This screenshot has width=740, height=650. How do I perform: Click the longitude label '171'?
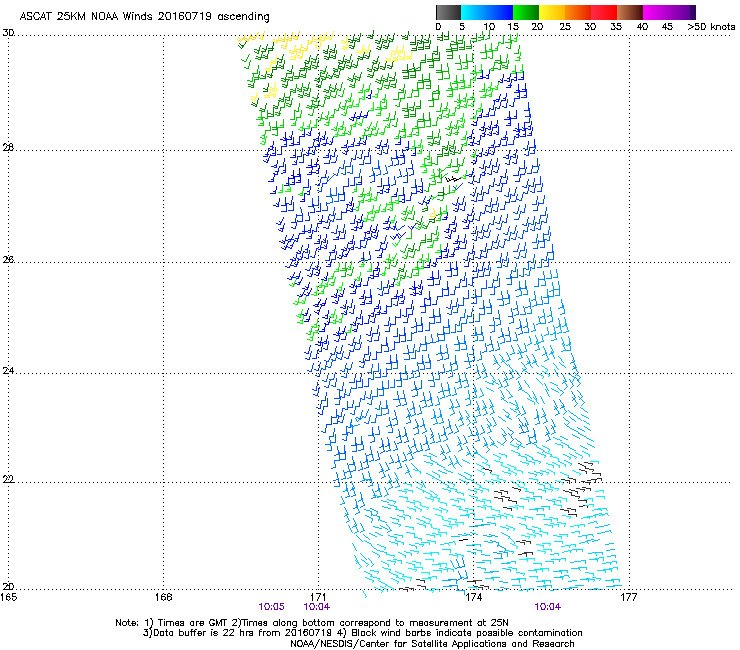point(319,597)
